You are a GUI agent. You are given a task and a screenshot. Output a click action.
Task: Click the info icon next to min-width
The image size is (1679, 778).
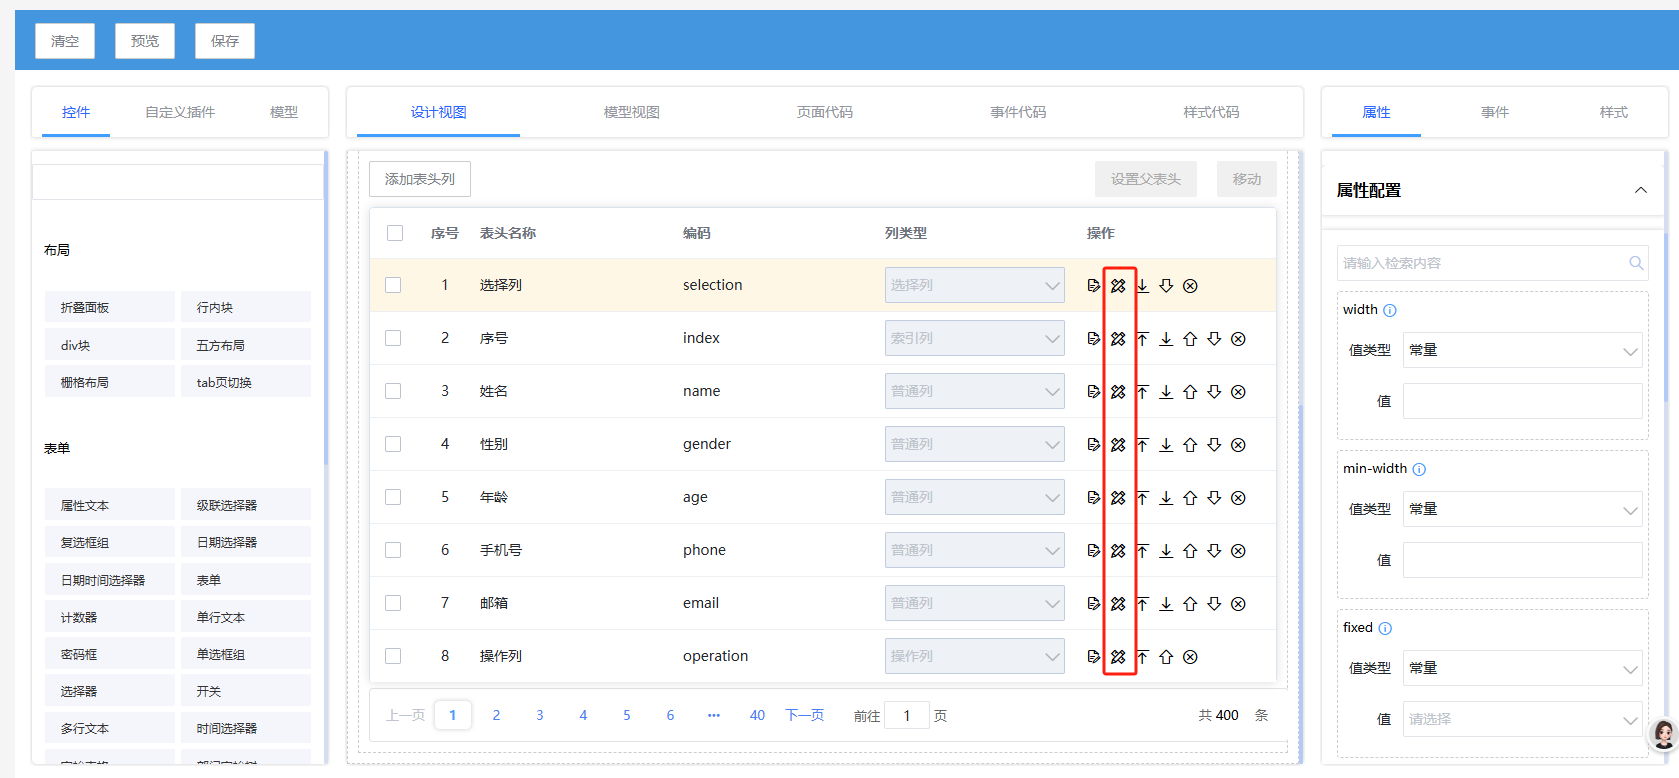1419,470
